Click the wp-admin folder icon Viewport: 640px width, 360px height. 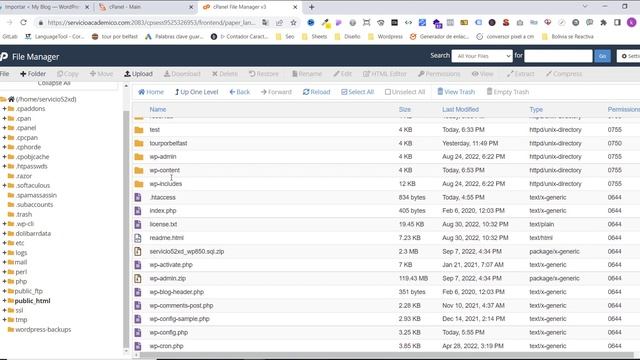pos(139,157)
